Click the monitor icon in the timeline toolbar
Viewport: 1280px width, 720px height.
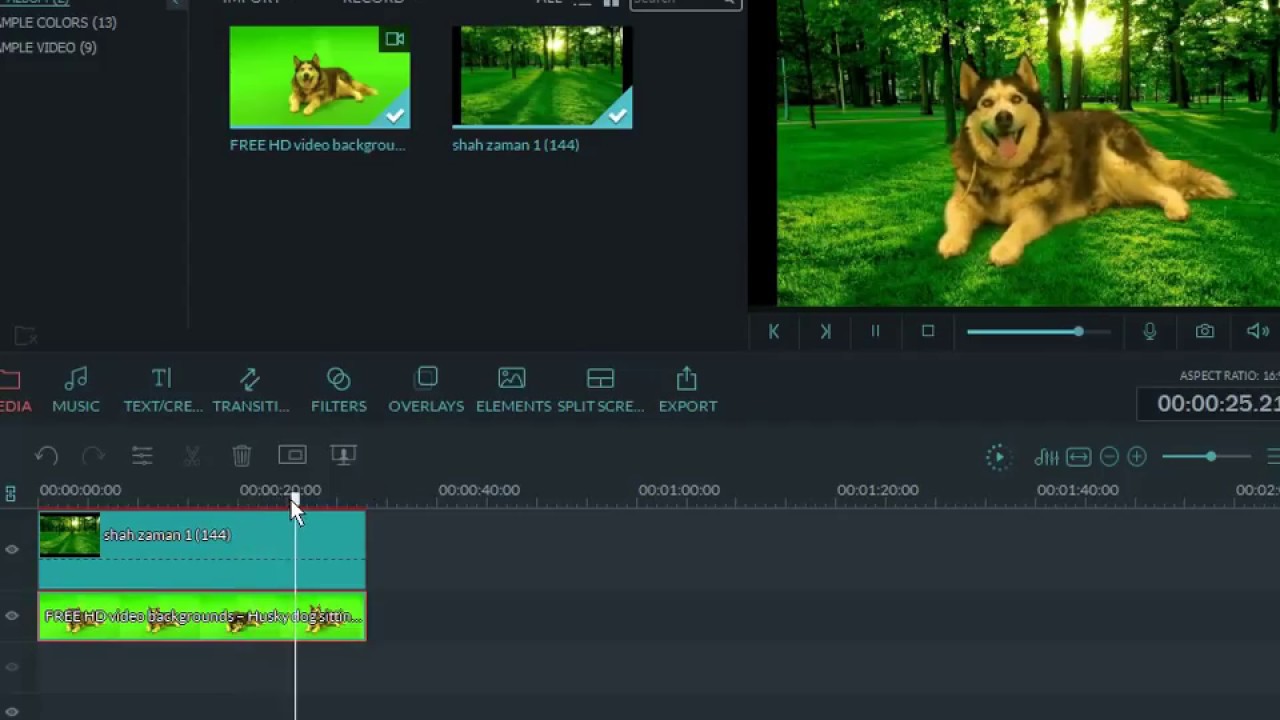343,456
